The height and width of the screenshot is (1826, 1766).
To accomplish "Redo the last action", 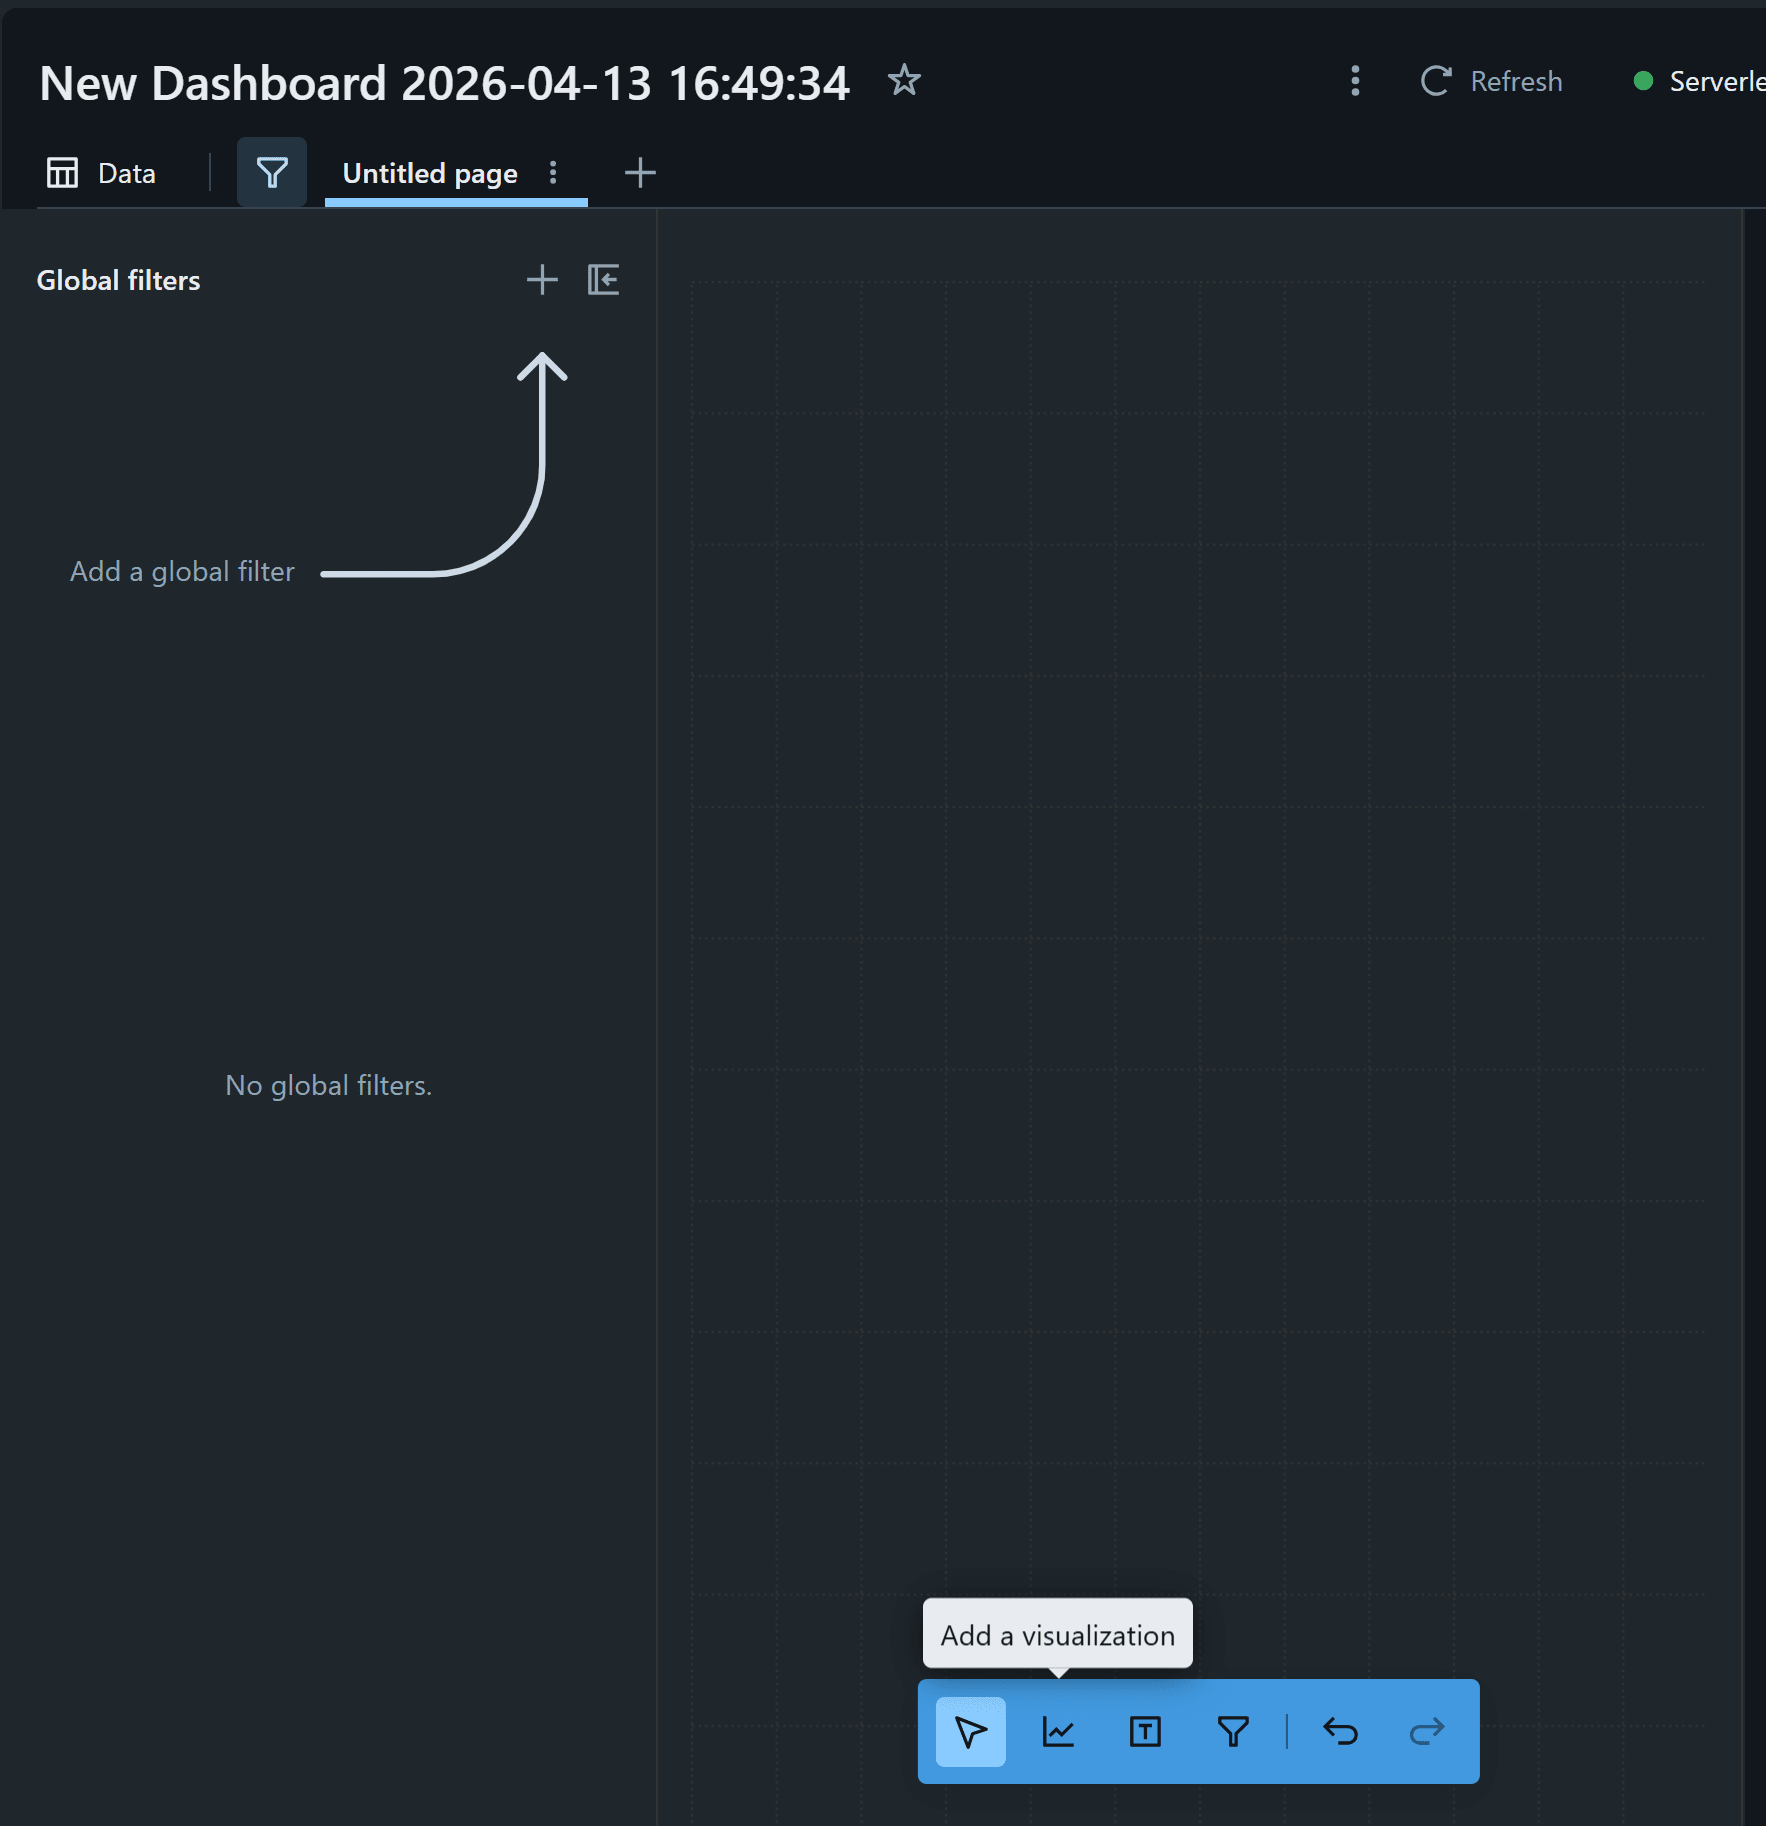I will point(1427,1731).
